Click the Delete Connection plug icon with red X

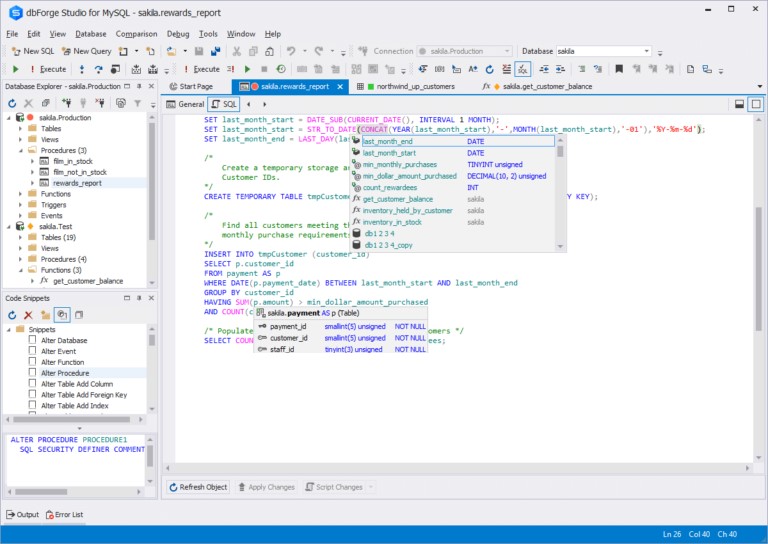tap(100, 103)
